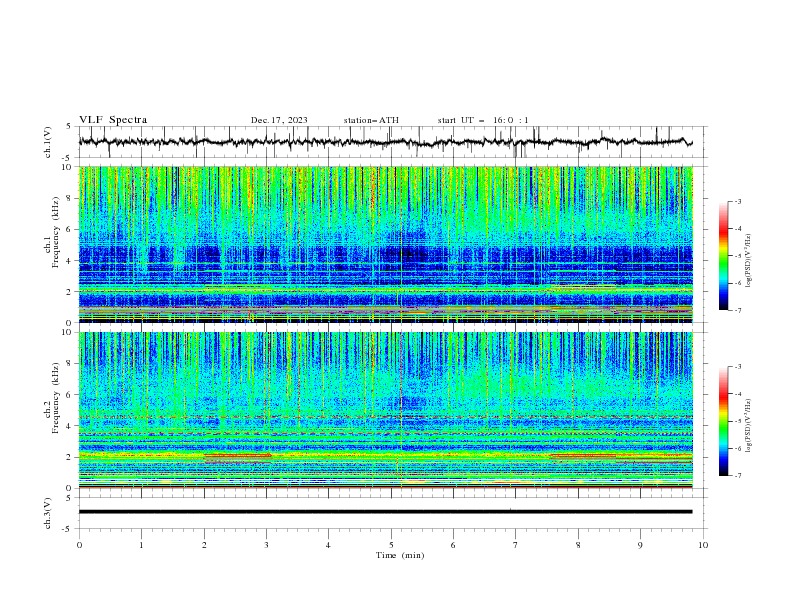Click the final time tick label "10" on the x-axis
This screenshot has width=792, height=612.
pyautogui.click(x=703, y=545)
